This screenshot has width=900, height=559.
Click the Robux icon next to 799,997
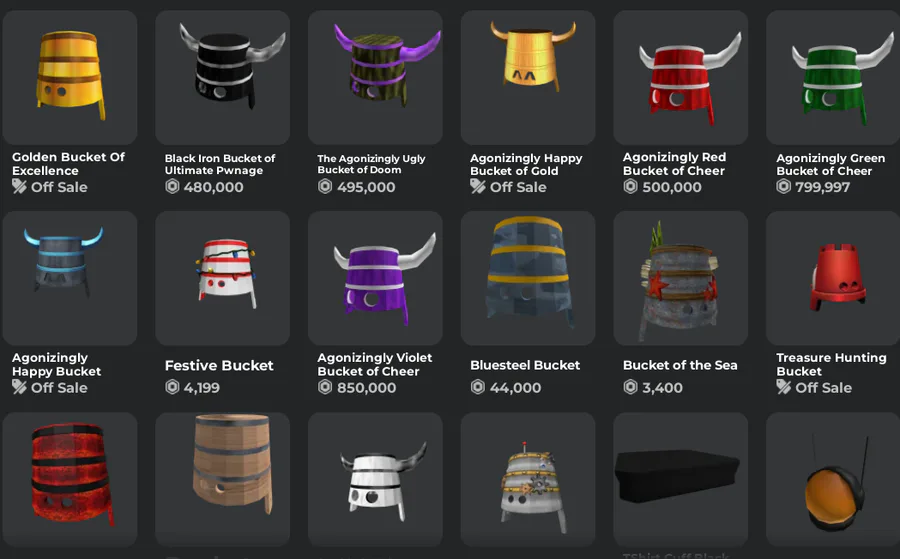click(783, 187)
